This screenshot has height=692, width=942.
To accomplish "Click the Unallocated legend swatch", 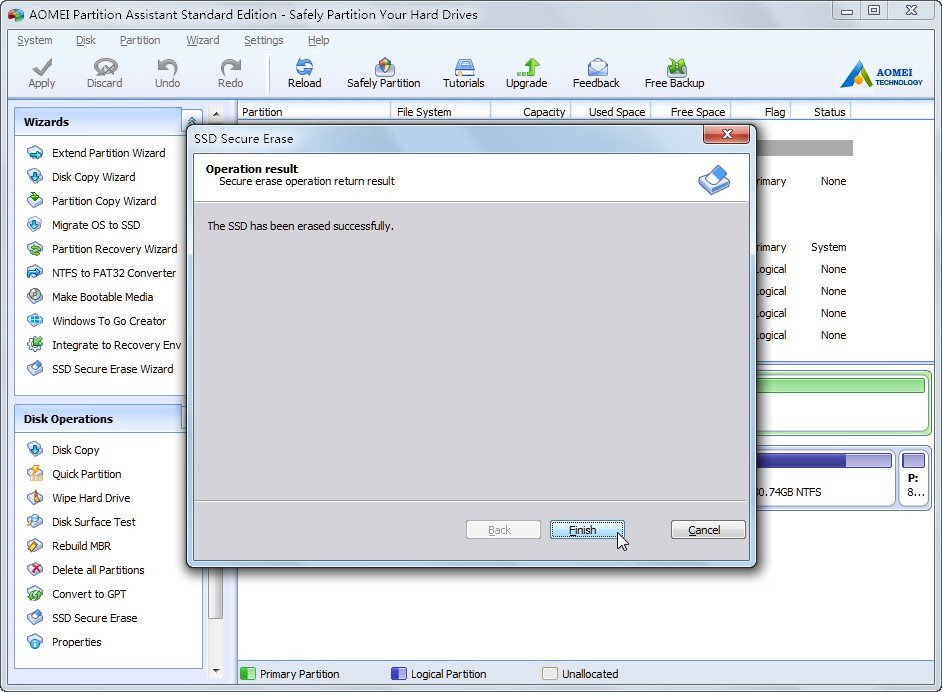I will point(550,673).
